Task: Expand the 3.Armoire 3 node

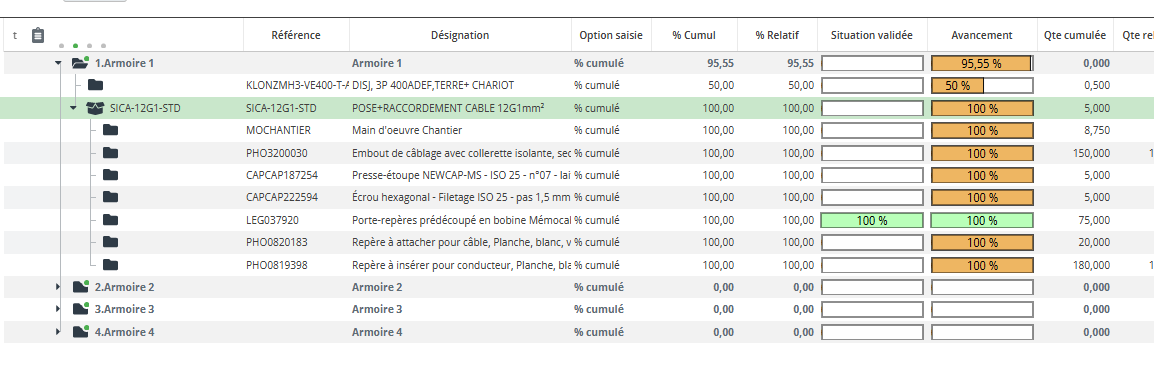Action: 58,309
